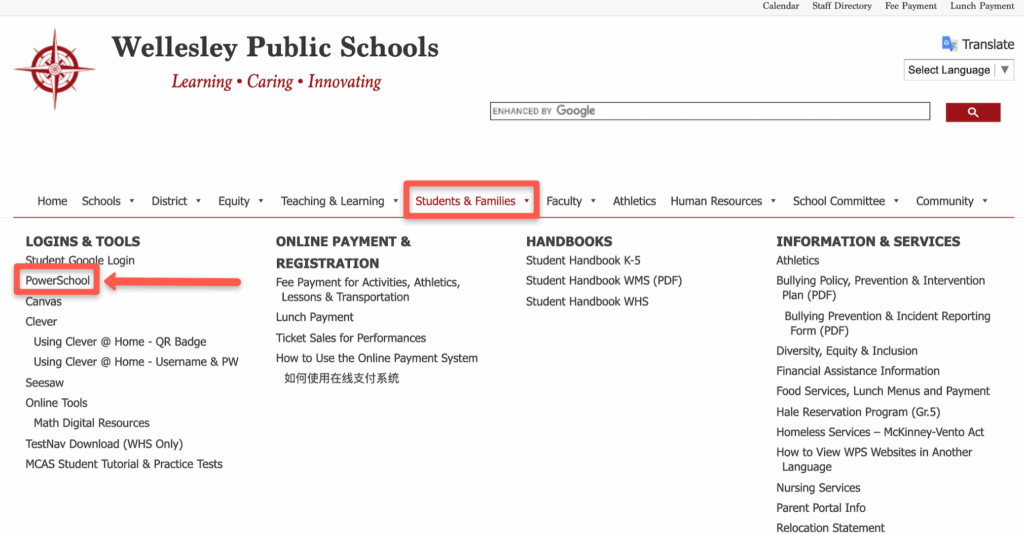Open Nursing Services link
The height and width of the screenshot is (534, 1024).
[x=818, y=488]
